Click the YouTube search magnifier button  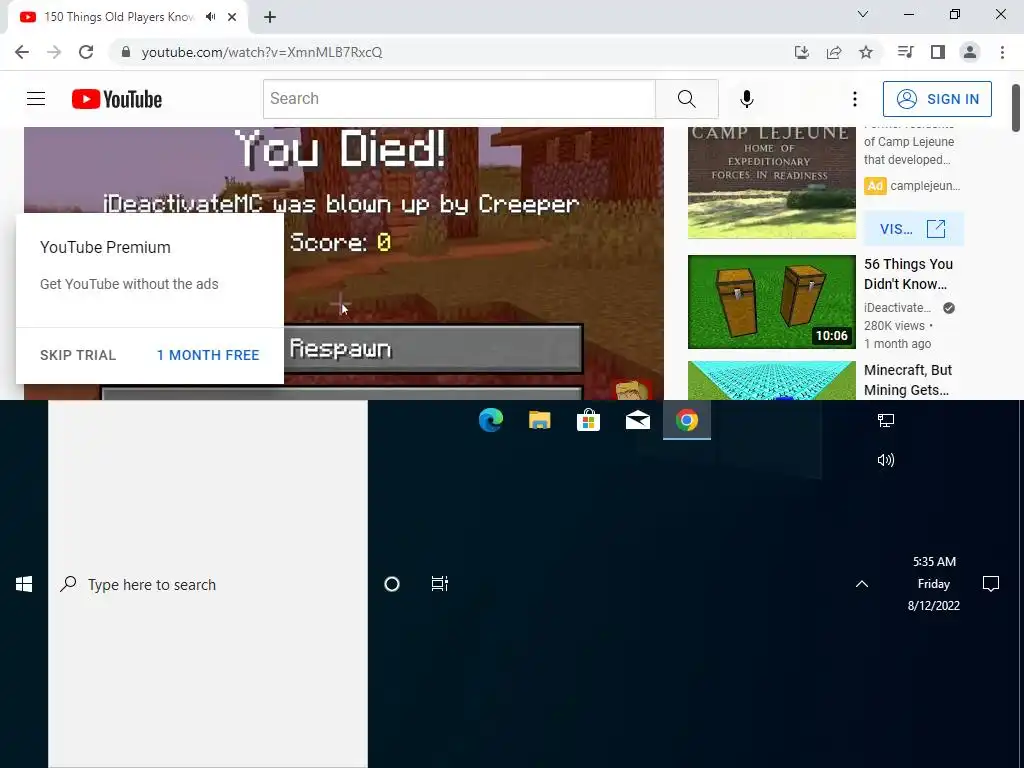coord(686,99)
